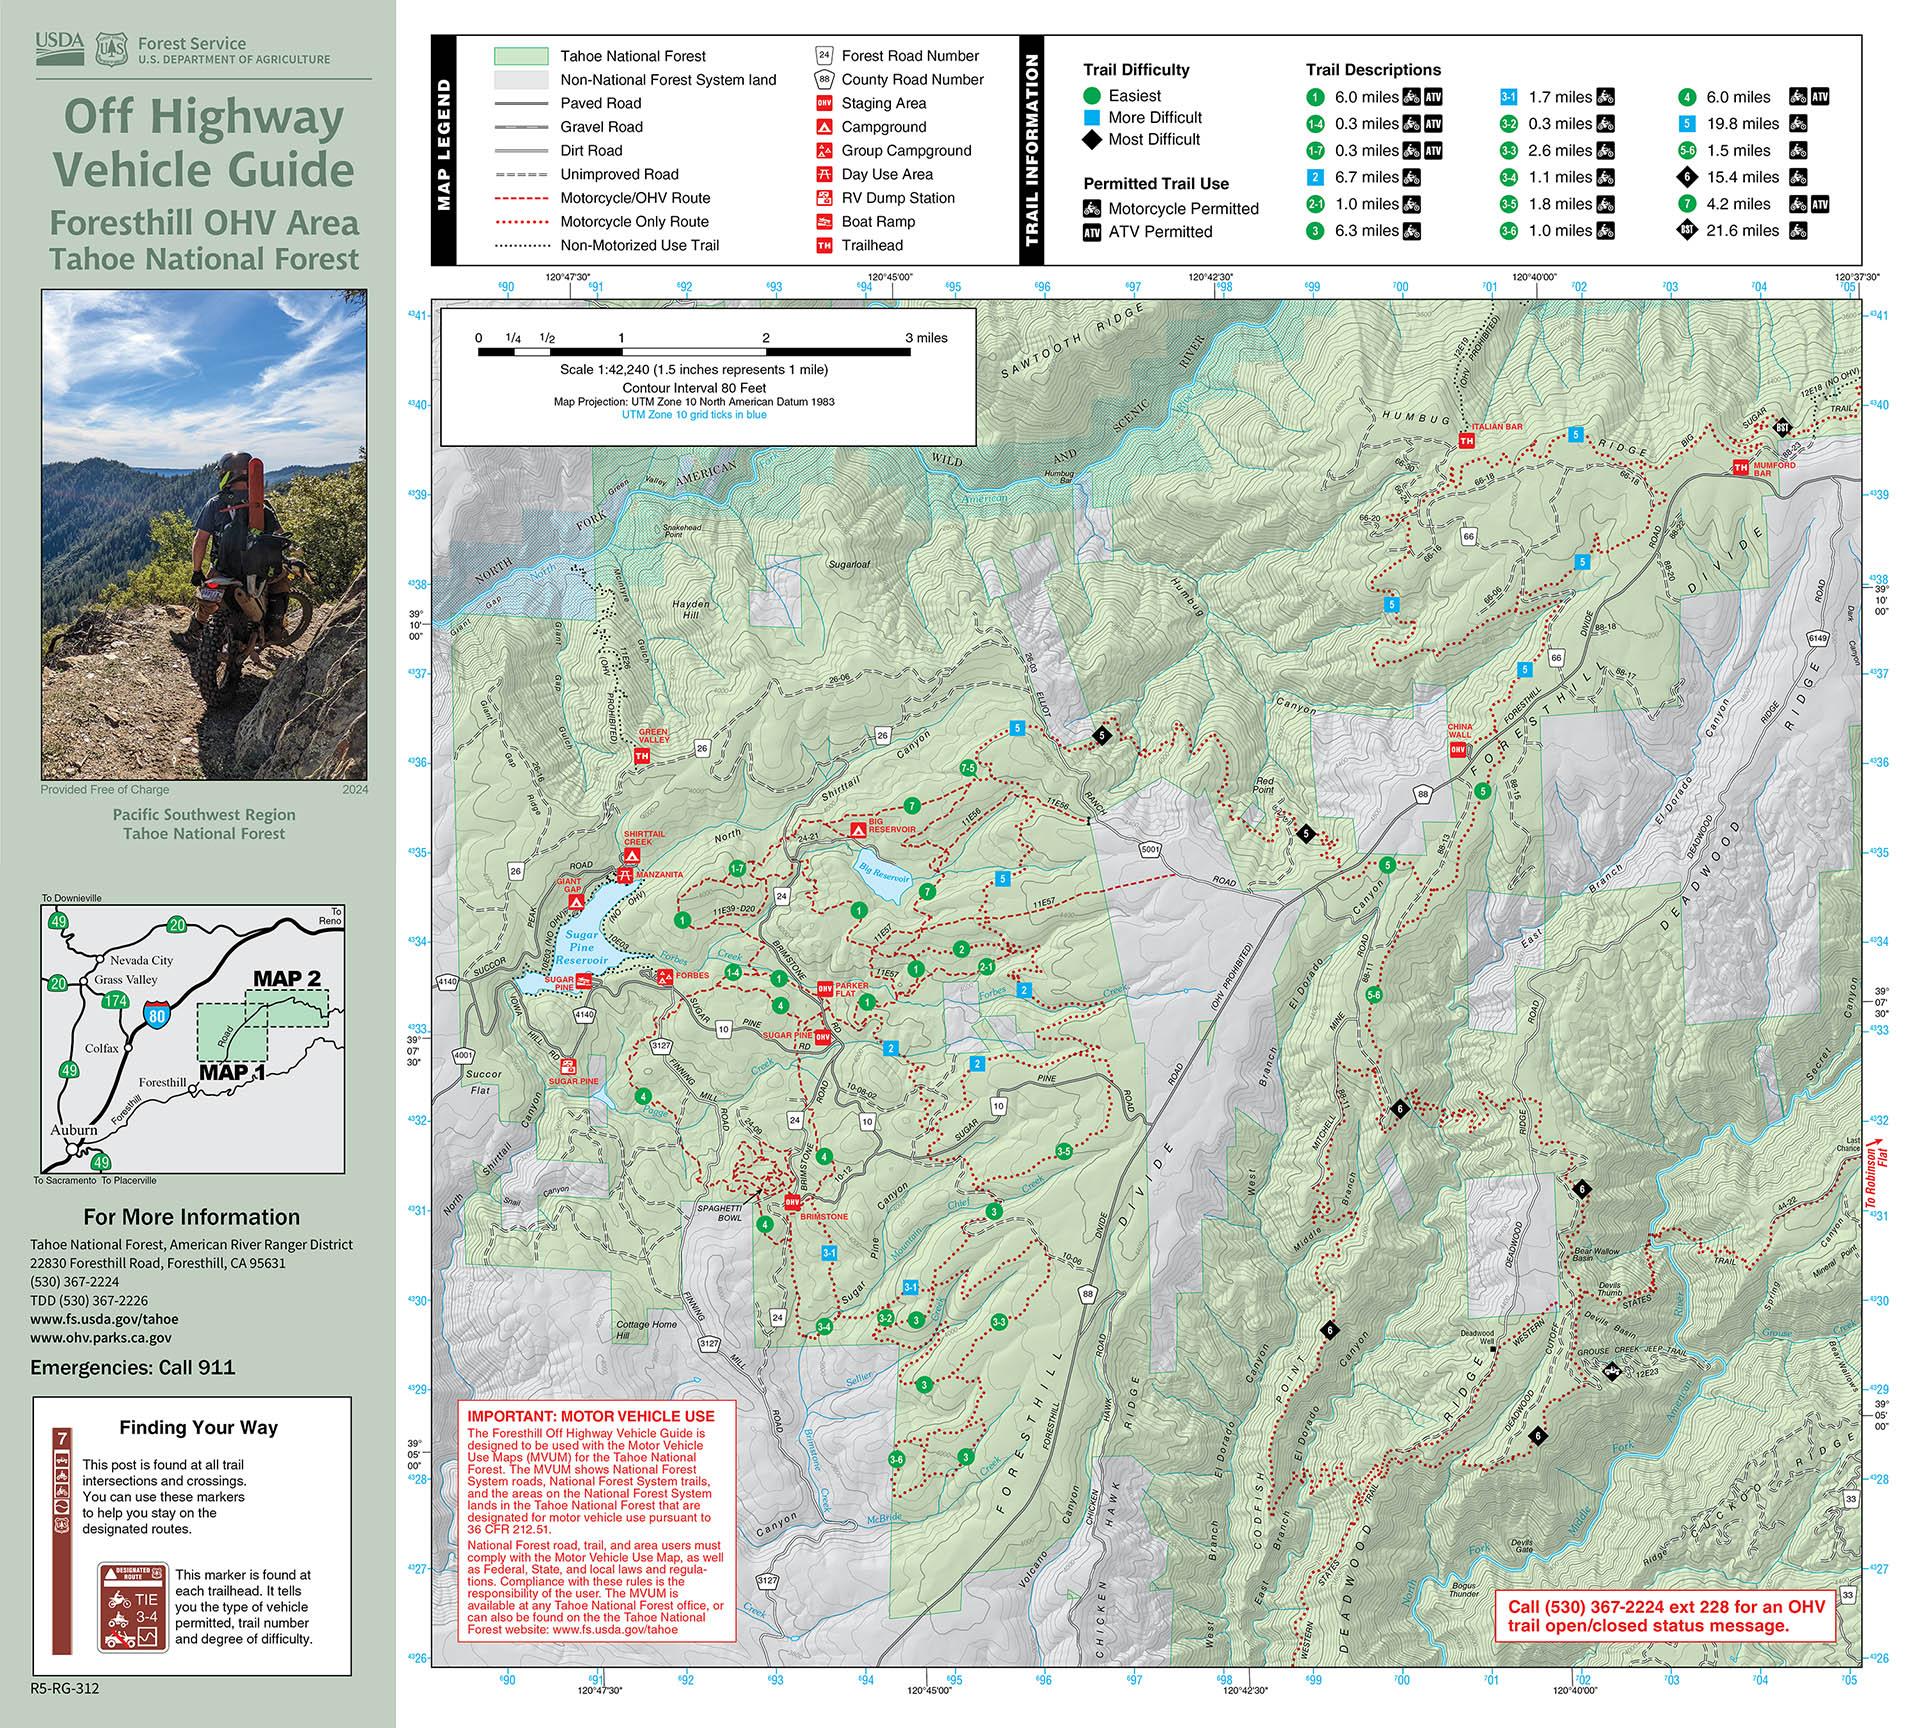The image size is (1920, 1728).
Task: Enable the Easiest trail difficulty marker
Action: point(1091,96)
